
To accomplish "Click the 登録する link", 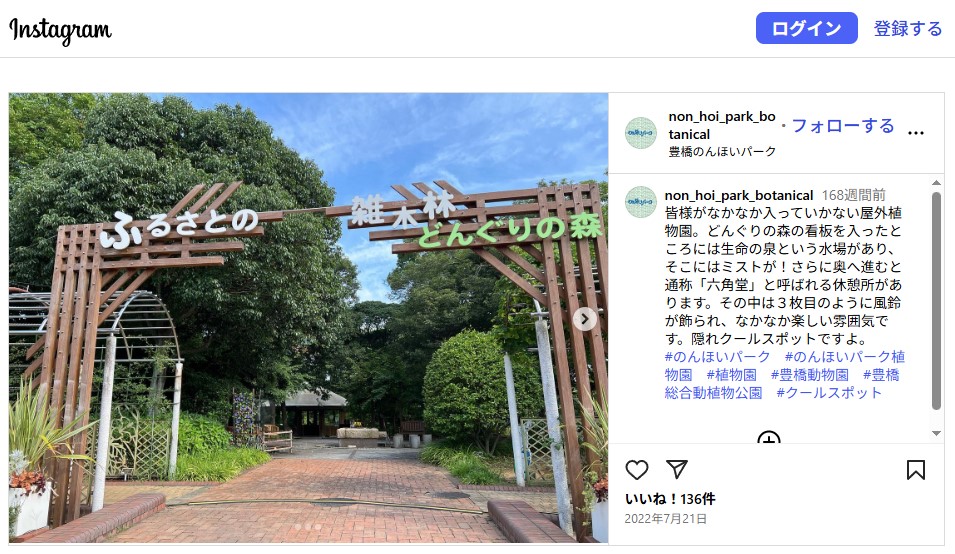I will [x=907, y=28].
